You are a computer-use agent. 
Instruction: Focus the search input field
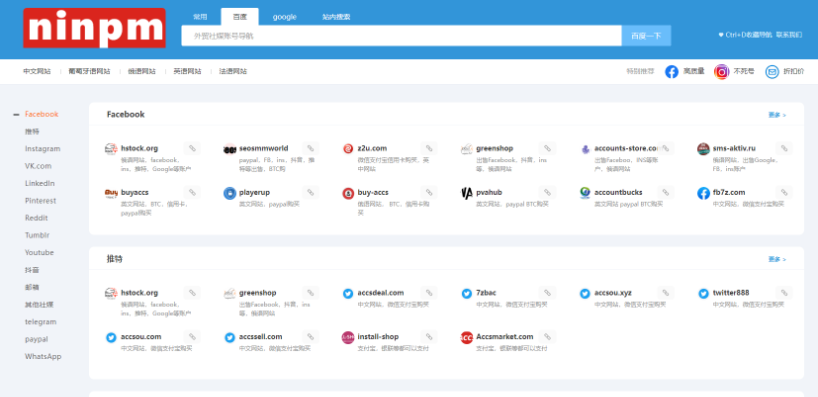[401, 36]
